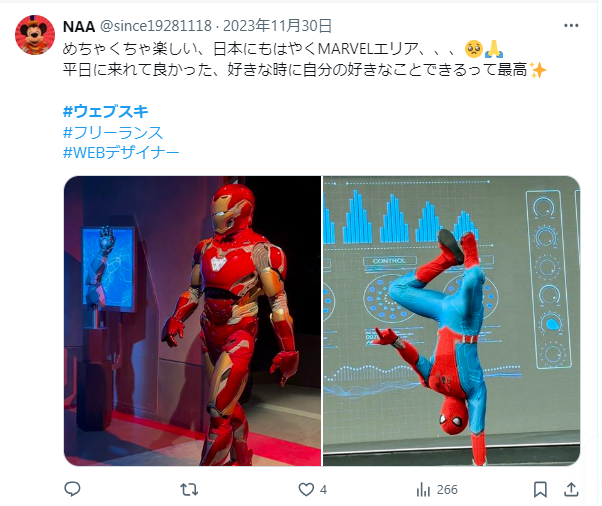Click the repost arrows icon
Image resolution: width=602 pixels, height=506 pixels.
(189, 489)
